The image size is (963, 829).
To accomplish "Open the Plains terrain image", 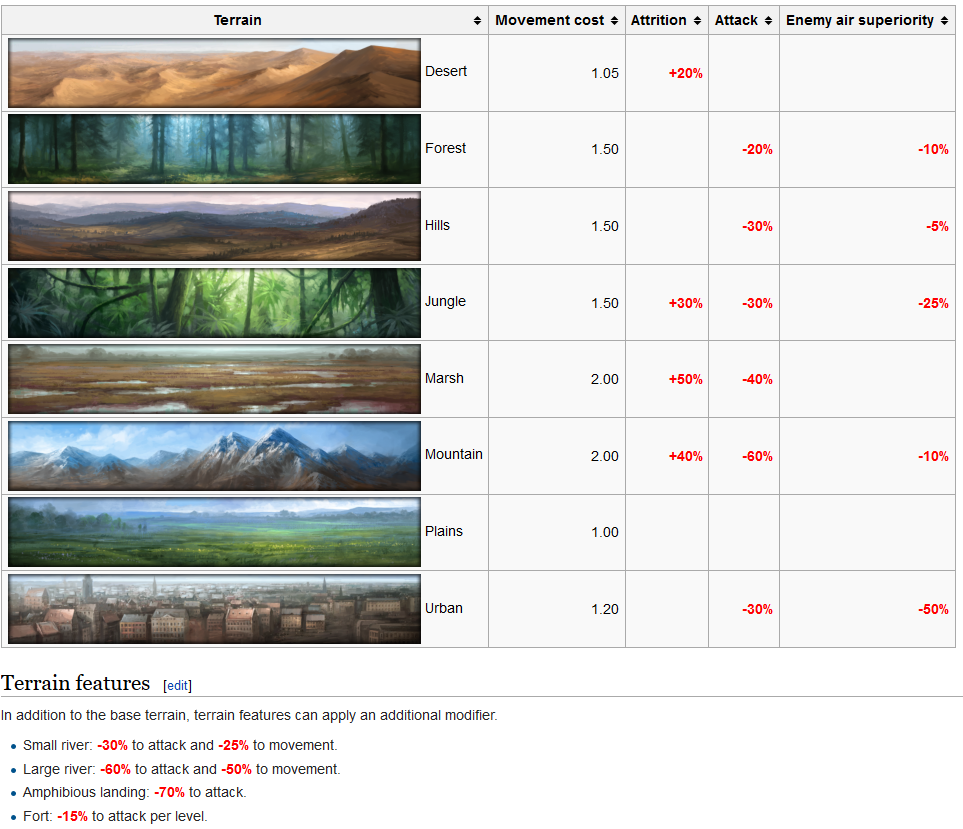I will pos(214,532).
